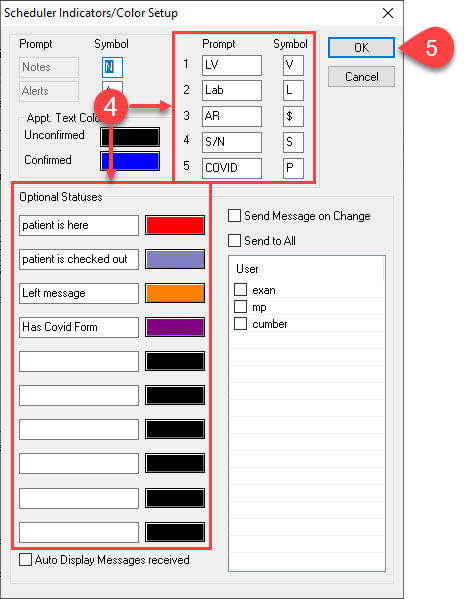Click the black Unconfirmed text color swatch

click(130, 137)
